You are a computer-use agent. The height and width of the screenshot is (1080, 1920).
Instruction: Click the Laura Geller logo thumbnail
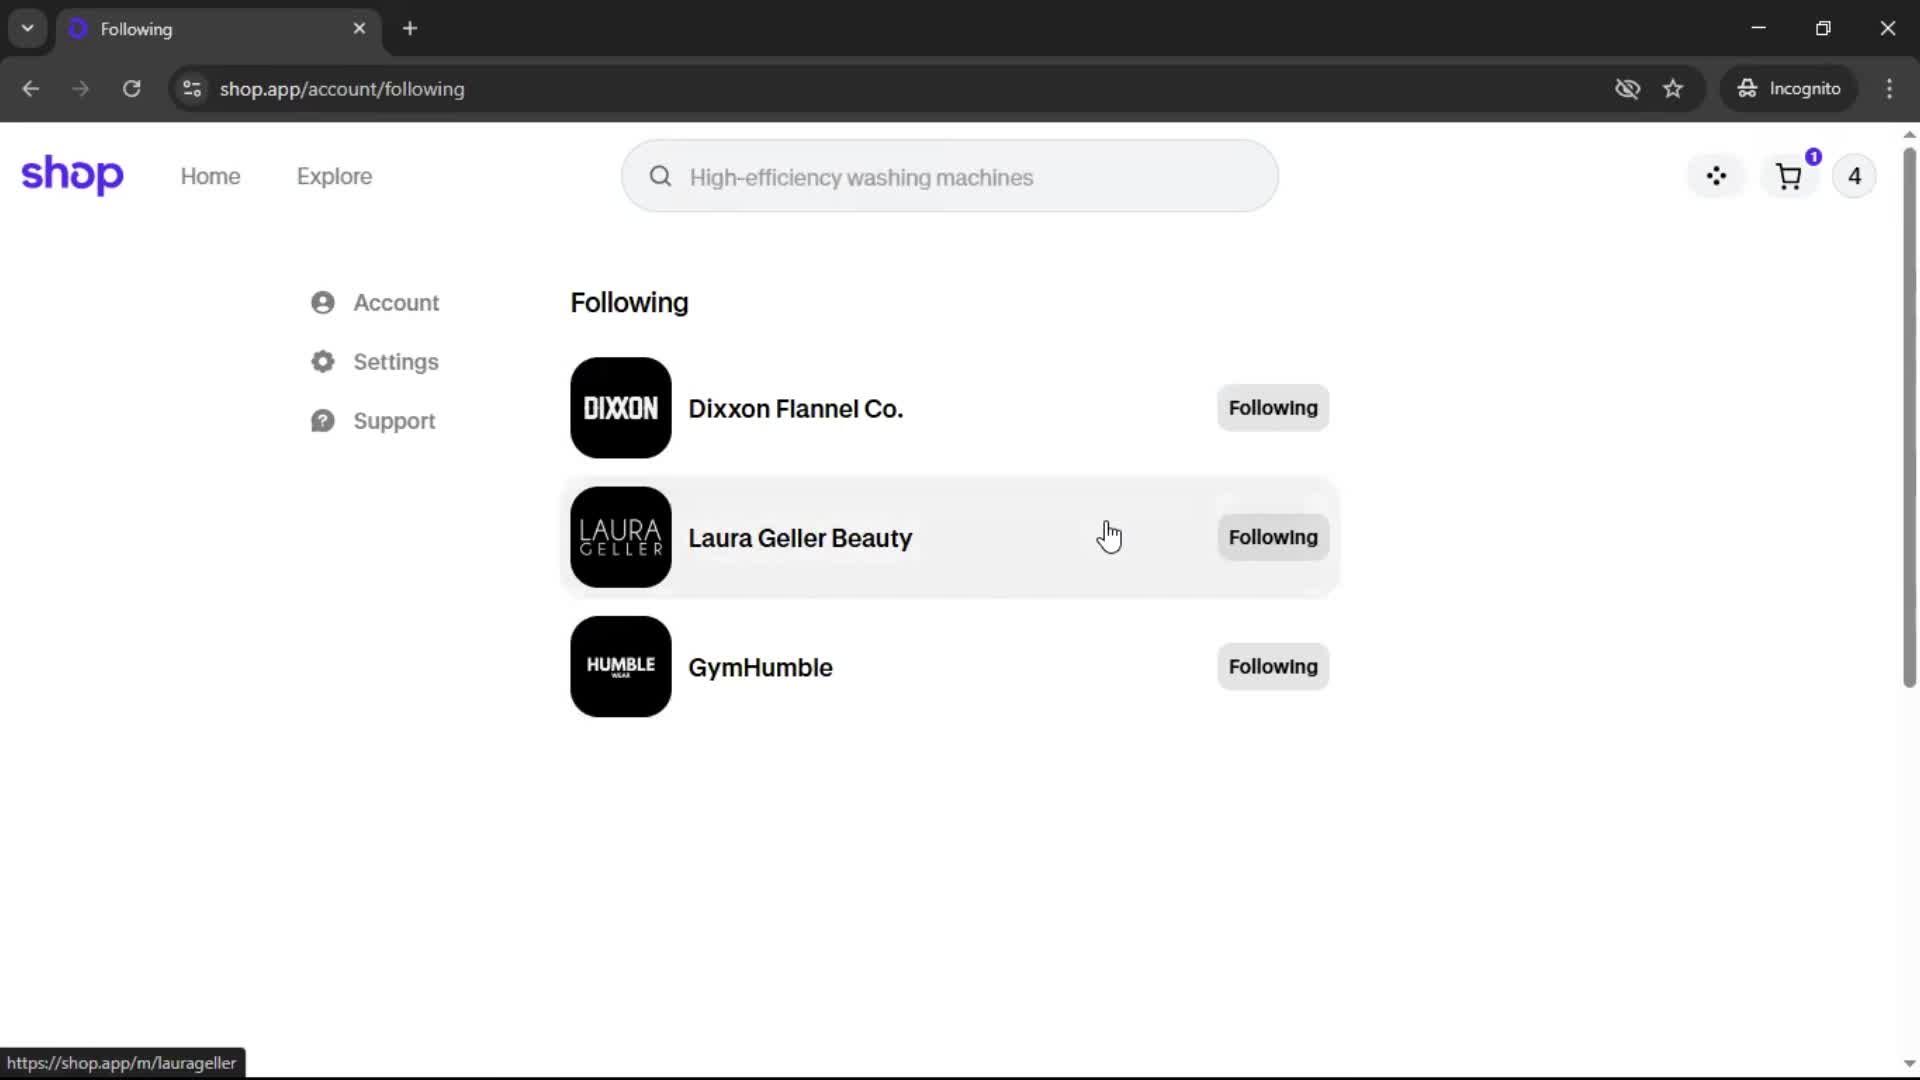point(620,537)
